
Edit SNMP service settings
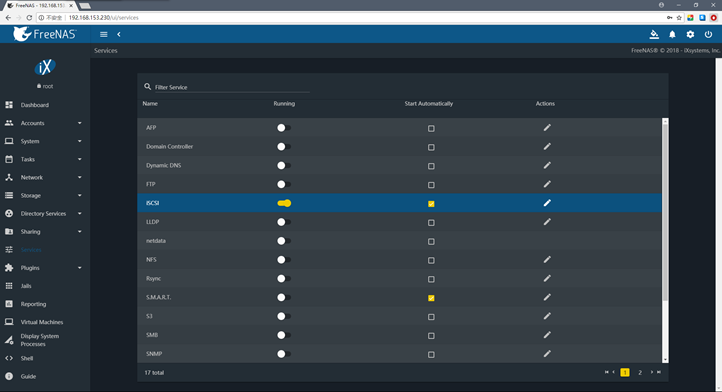pyautogui.click(x=547, y=354)
